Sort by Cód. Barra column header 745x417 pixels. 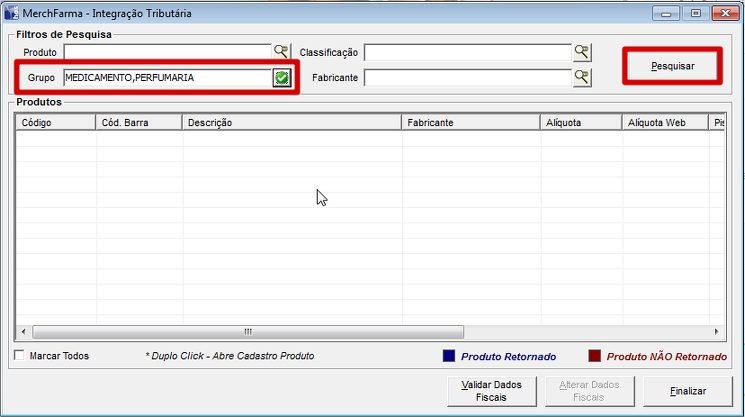[138, 123]
